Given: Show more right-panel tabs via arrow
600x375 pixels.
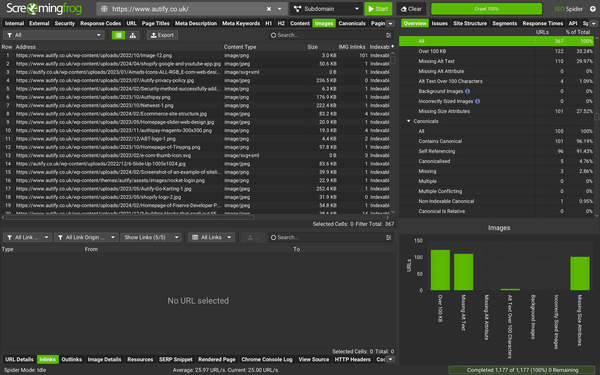Looking at the screenshot, I should tap(594, 23).
